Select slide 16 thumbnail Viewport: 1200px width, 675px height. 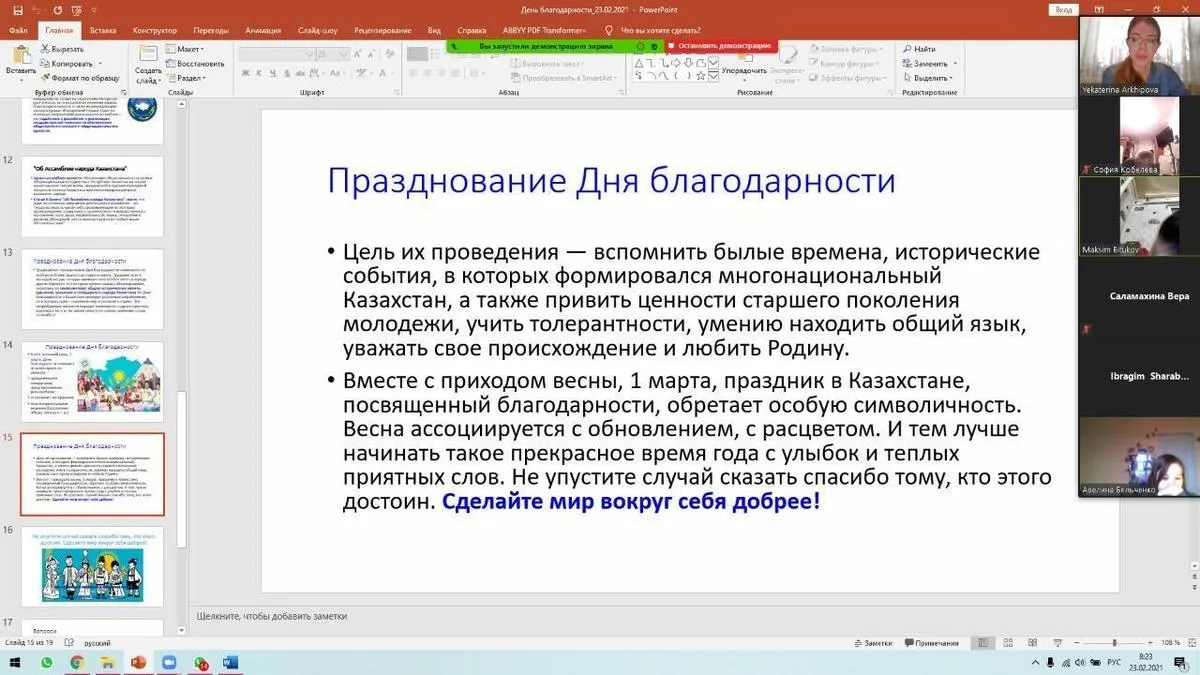point(92,565)
